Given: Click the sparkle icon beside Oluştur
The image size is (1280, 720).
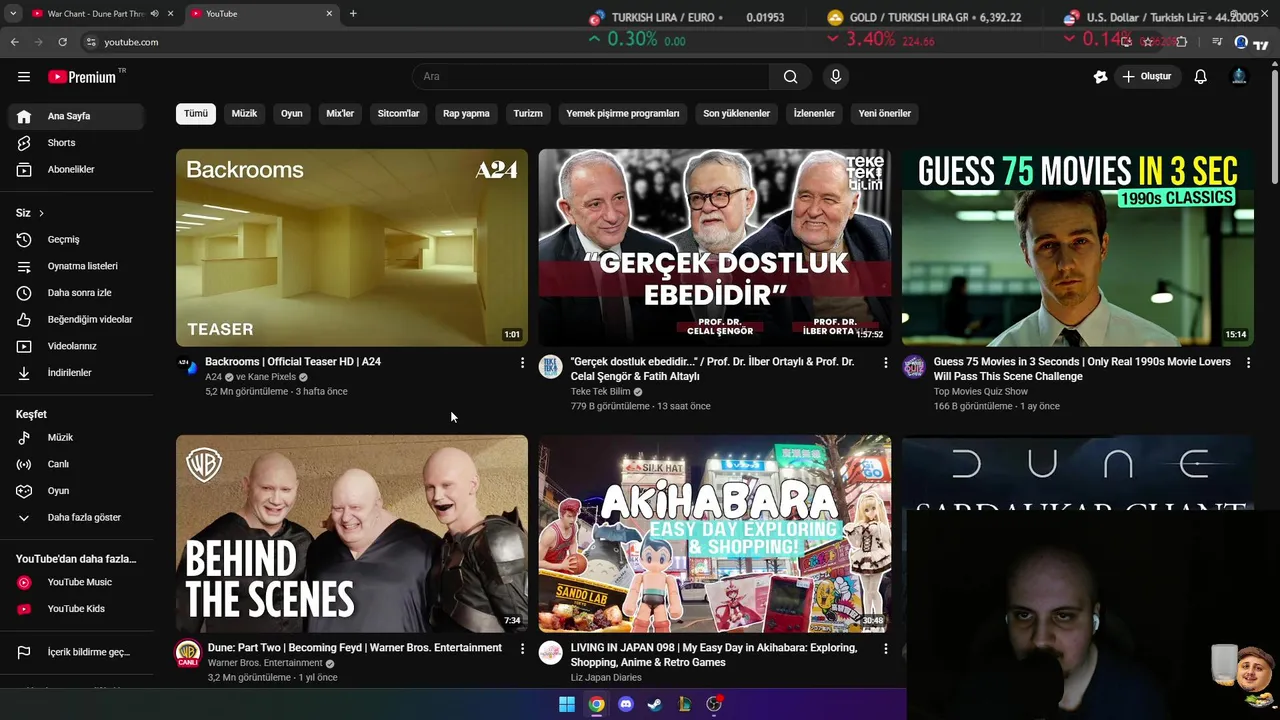Looking at the screenshot, I should click(x=1101, y=77).
